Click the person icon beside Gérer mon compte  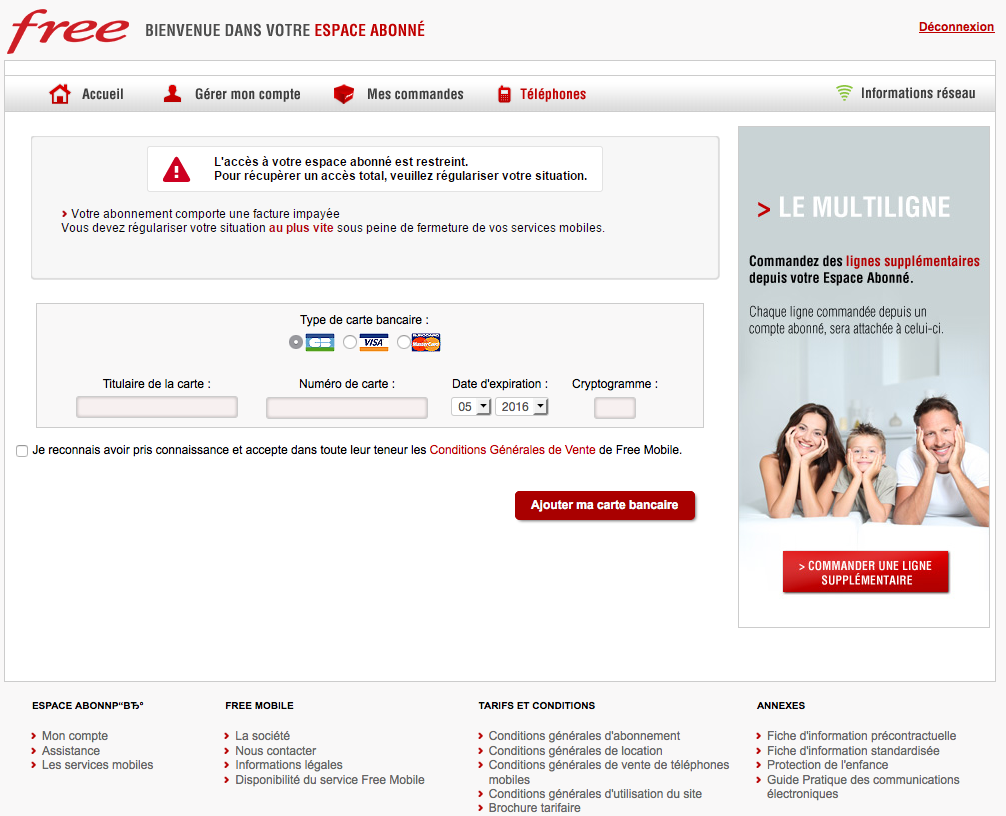click(172, 94)
